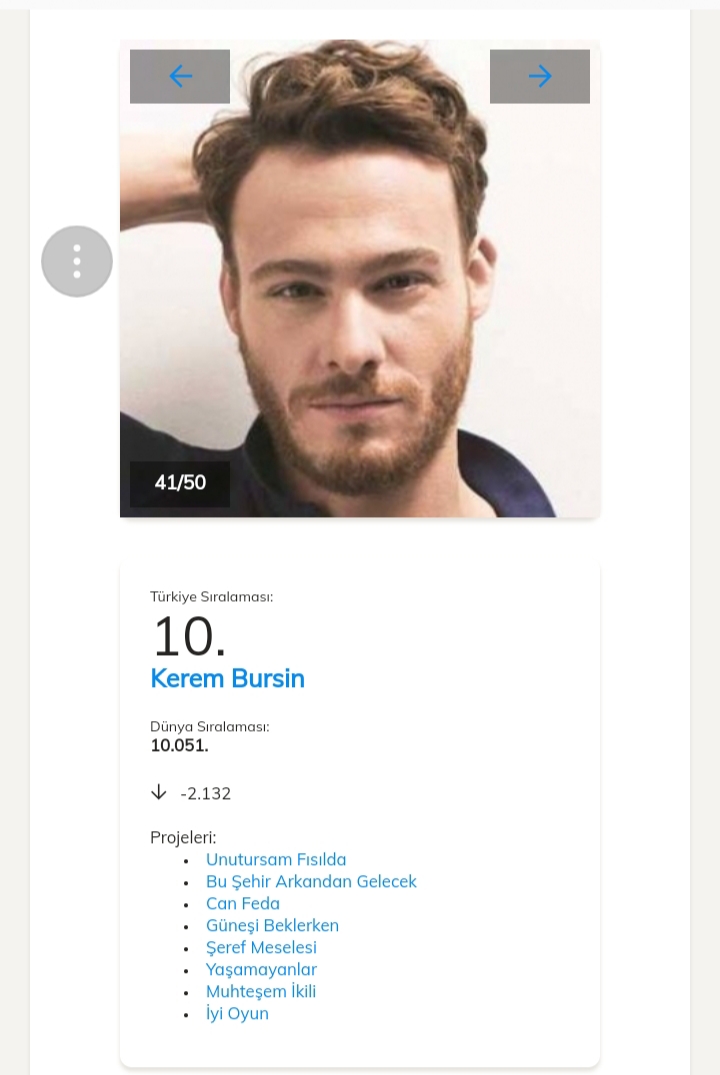
Task: Open the Unutursam Fısılda project link
Action: [276, 860]
